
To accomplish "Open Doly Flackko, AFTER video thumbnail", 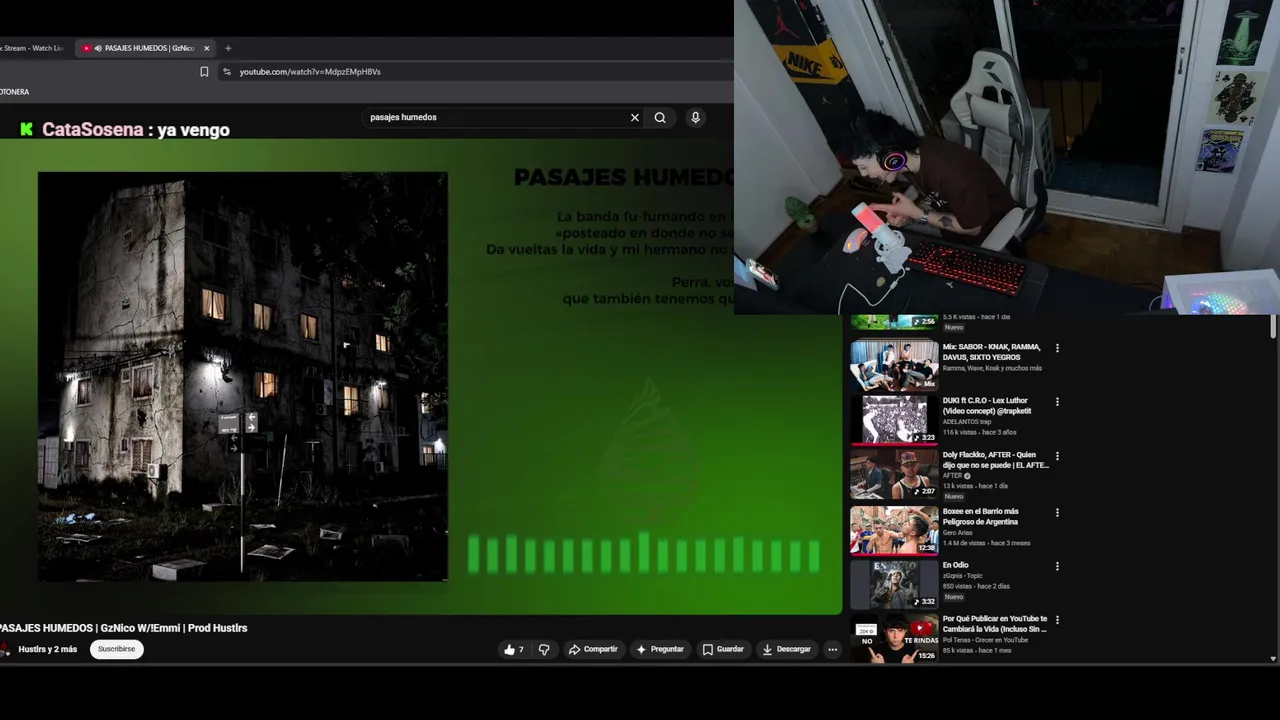I will pos(894,474).
